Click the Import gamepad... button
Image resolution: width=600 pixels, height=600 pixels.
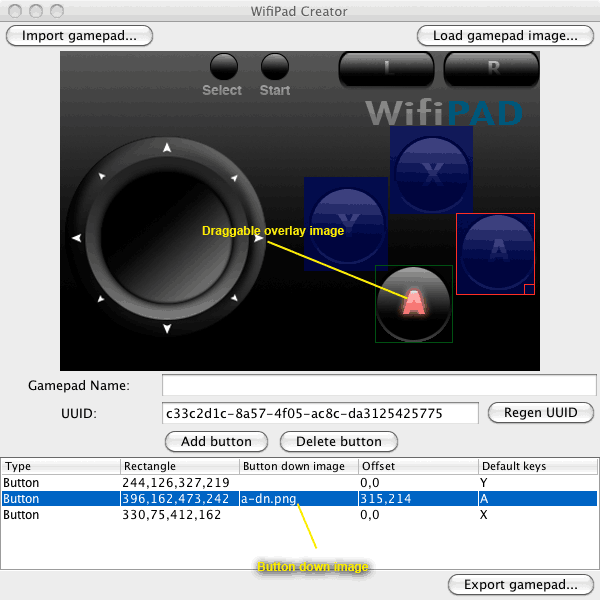point(79,36)
